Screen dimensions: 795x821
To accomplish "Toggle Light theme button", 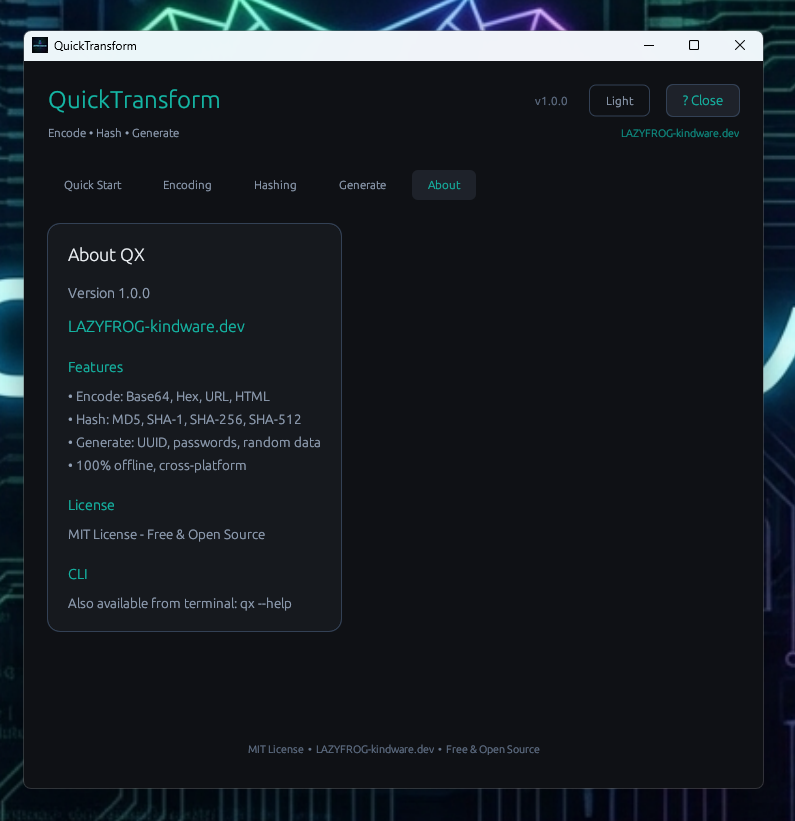I will 620,101.
